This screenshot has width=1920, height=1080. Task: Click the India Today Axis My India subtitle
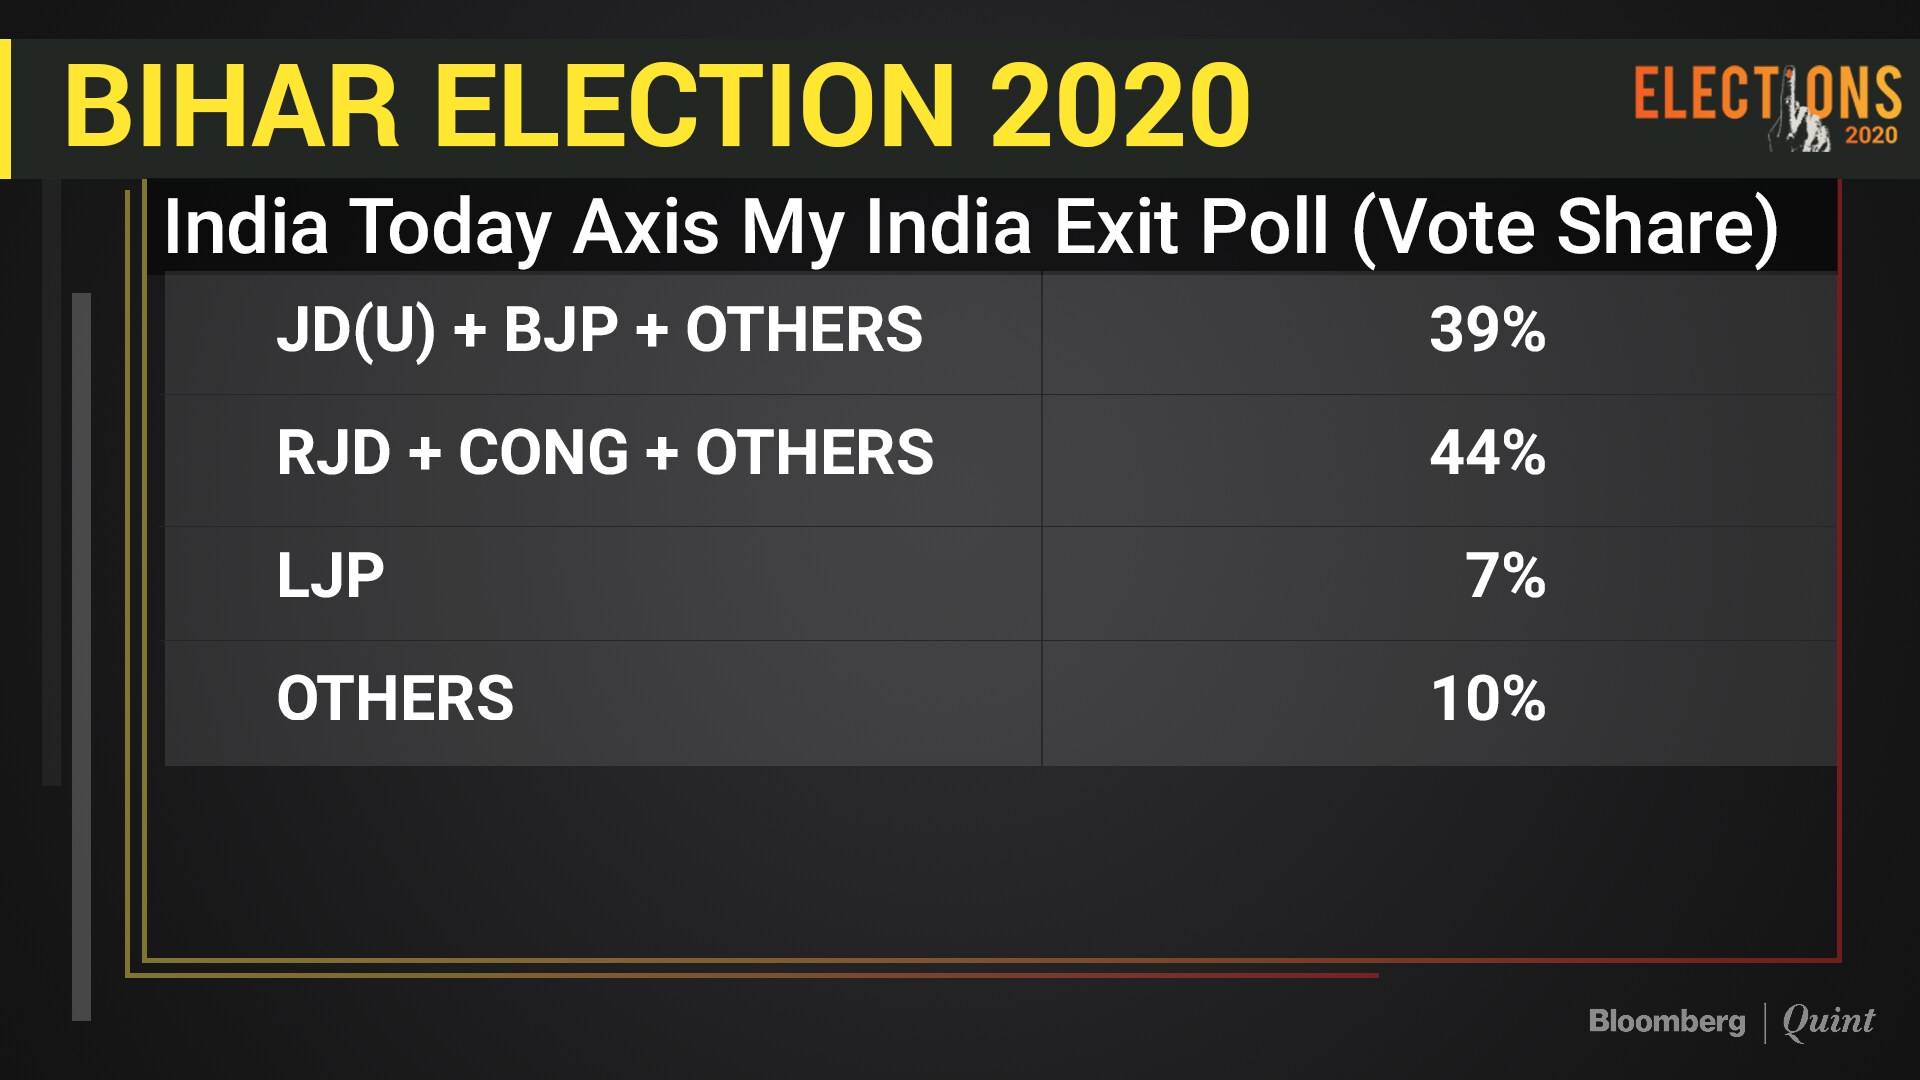point(745,227)
